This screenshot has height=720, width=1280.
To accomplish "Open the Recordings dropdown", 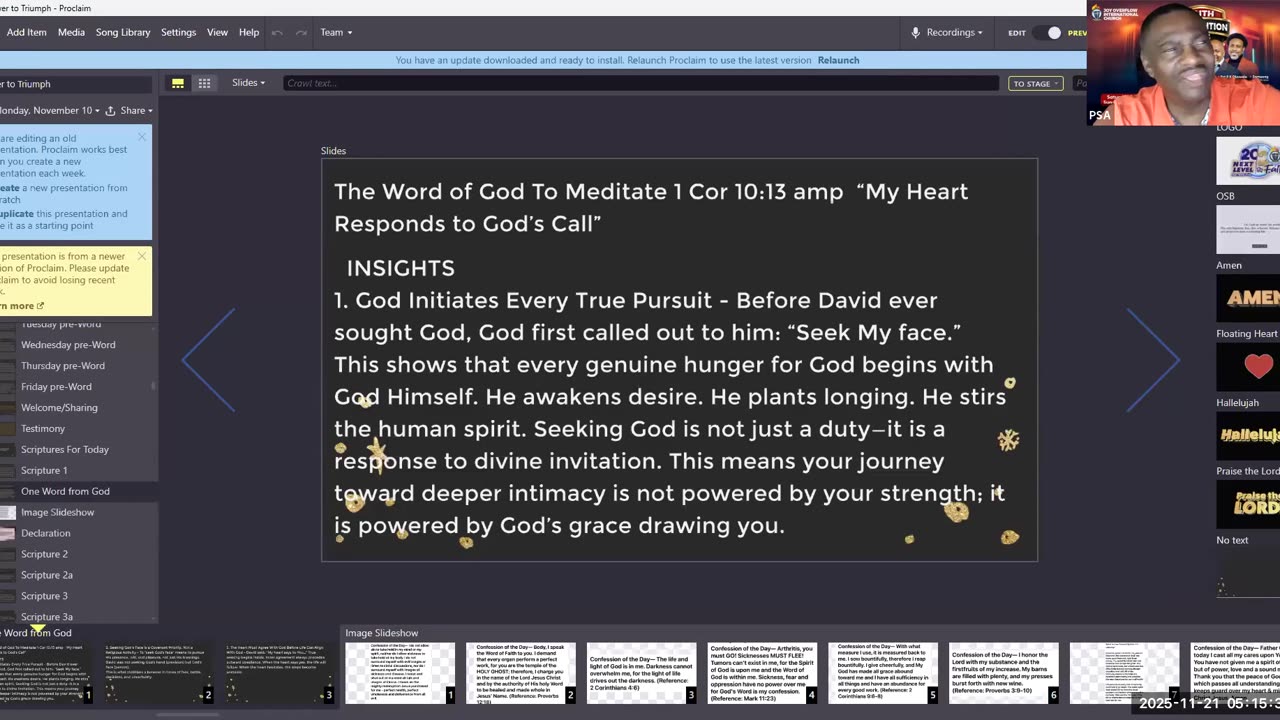I will (954, 32).
